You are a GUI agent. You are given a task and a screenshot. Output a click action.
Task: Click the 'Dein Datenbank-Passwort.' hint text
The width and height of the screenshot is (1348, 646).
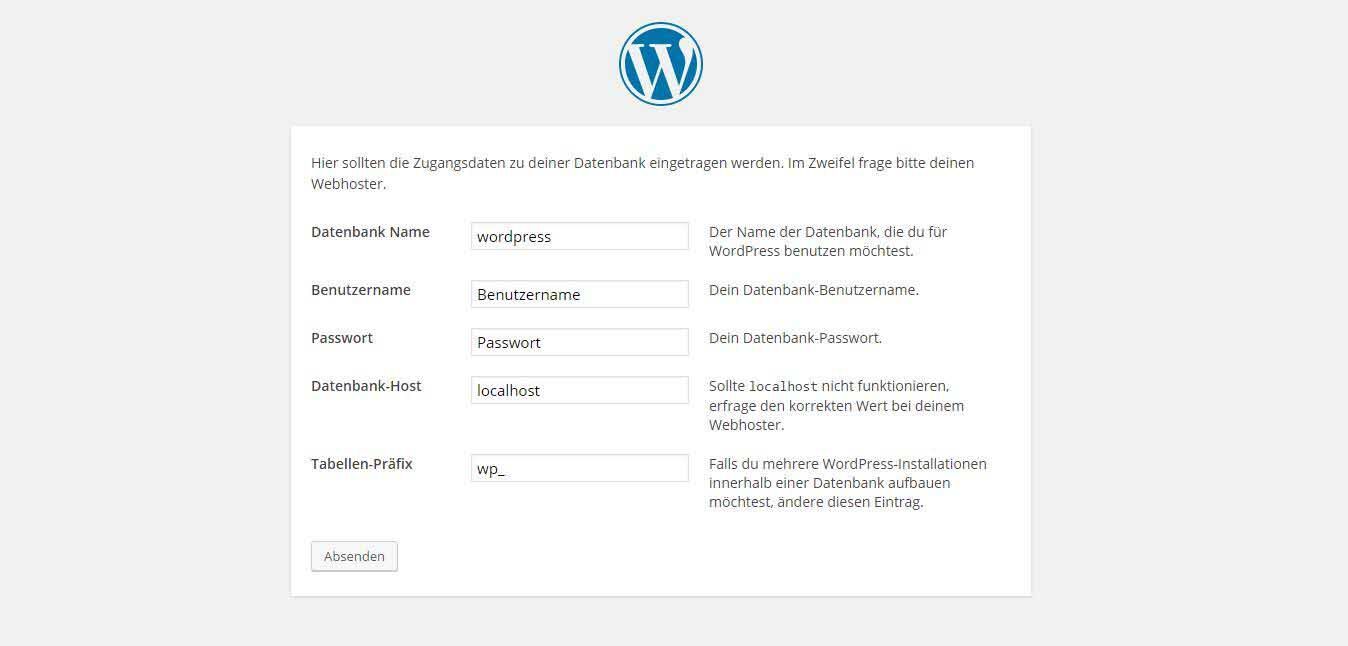(x=796, y=338)
